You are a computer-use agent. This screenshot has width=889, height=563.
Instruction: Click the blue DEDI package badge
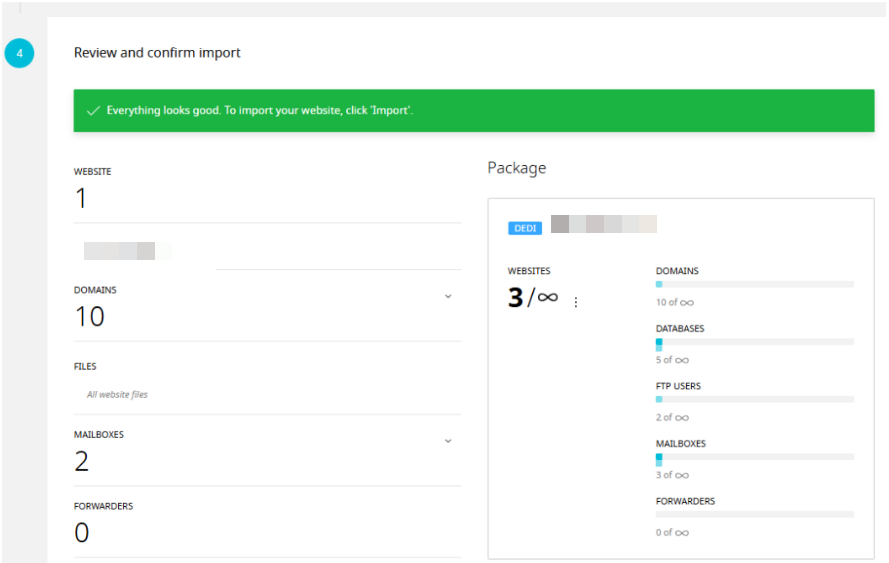point(524,228)
